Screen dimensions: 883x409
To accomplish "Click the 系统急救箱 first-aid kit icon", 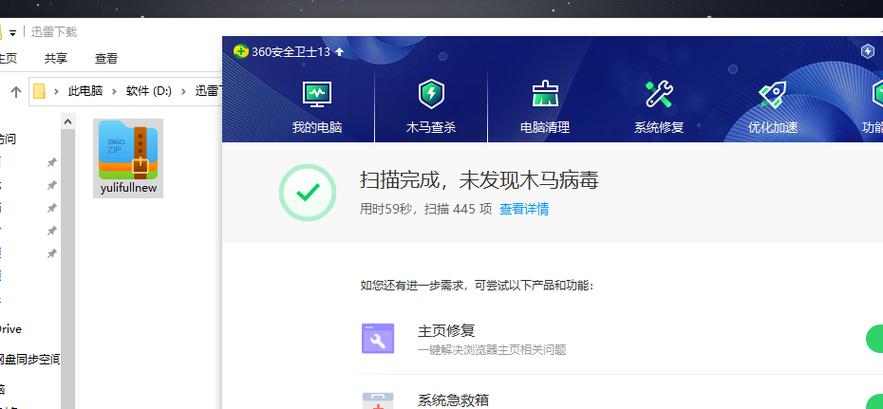I will pos(378,400).
